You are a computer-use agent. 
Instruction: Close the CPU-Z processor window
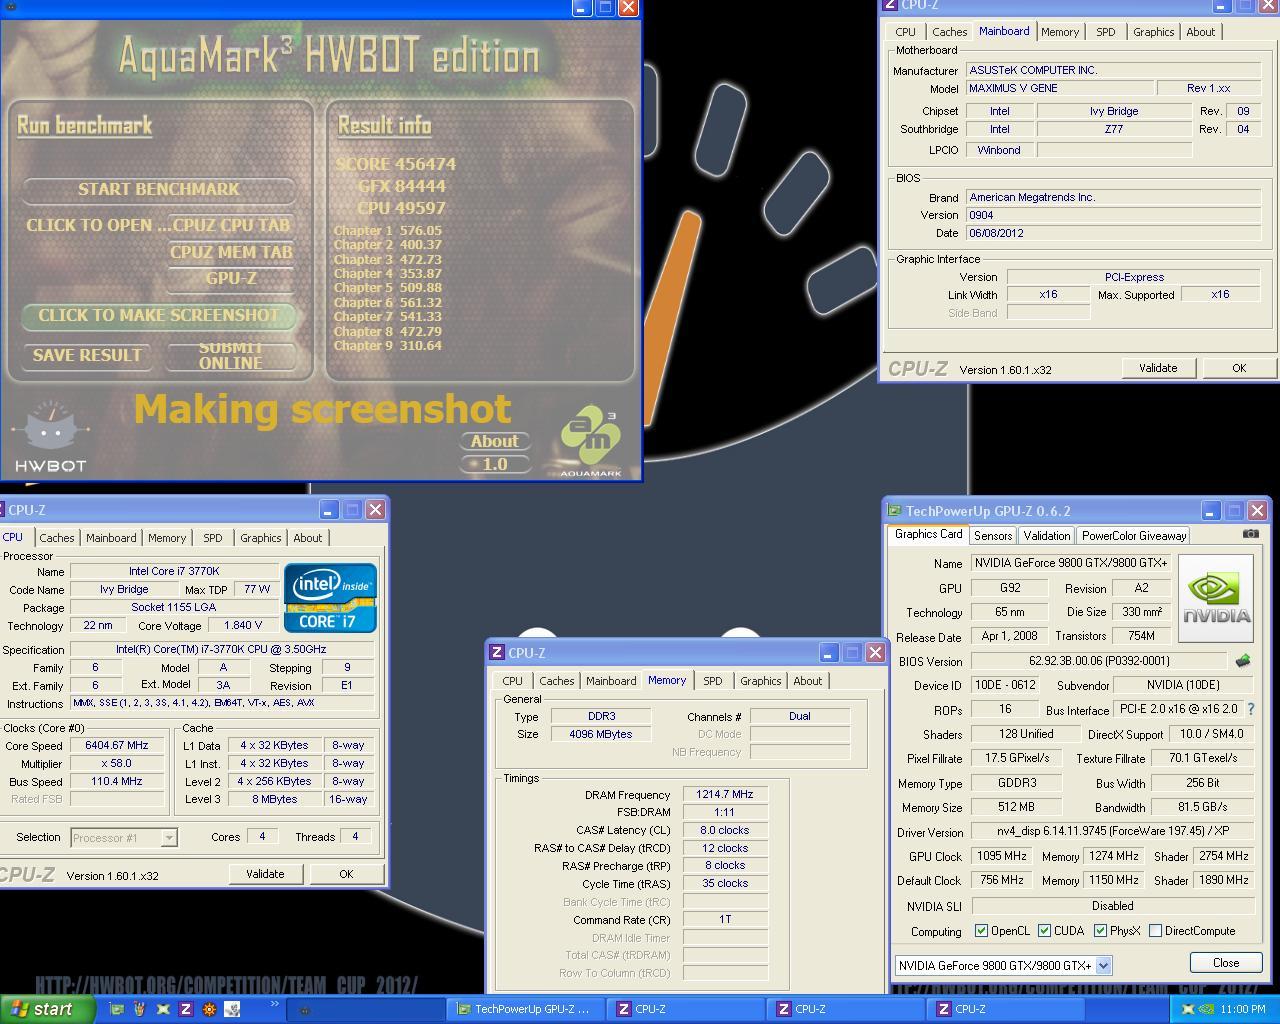[x=375, y=510]
